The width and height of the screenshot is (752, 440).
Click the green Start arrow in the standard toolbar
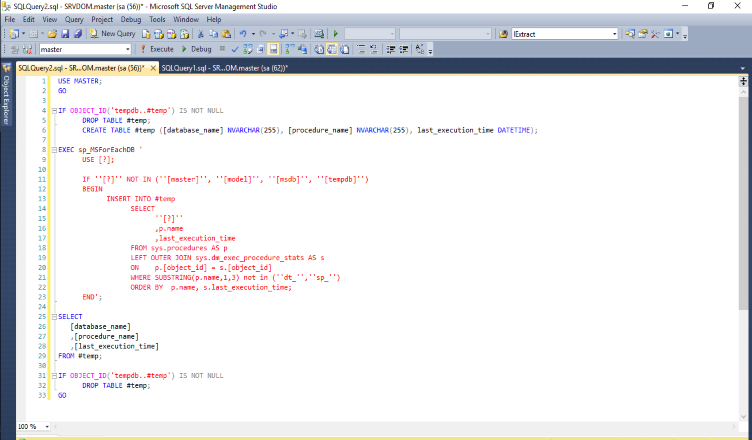pyautogui.click(x=336, y=34)
